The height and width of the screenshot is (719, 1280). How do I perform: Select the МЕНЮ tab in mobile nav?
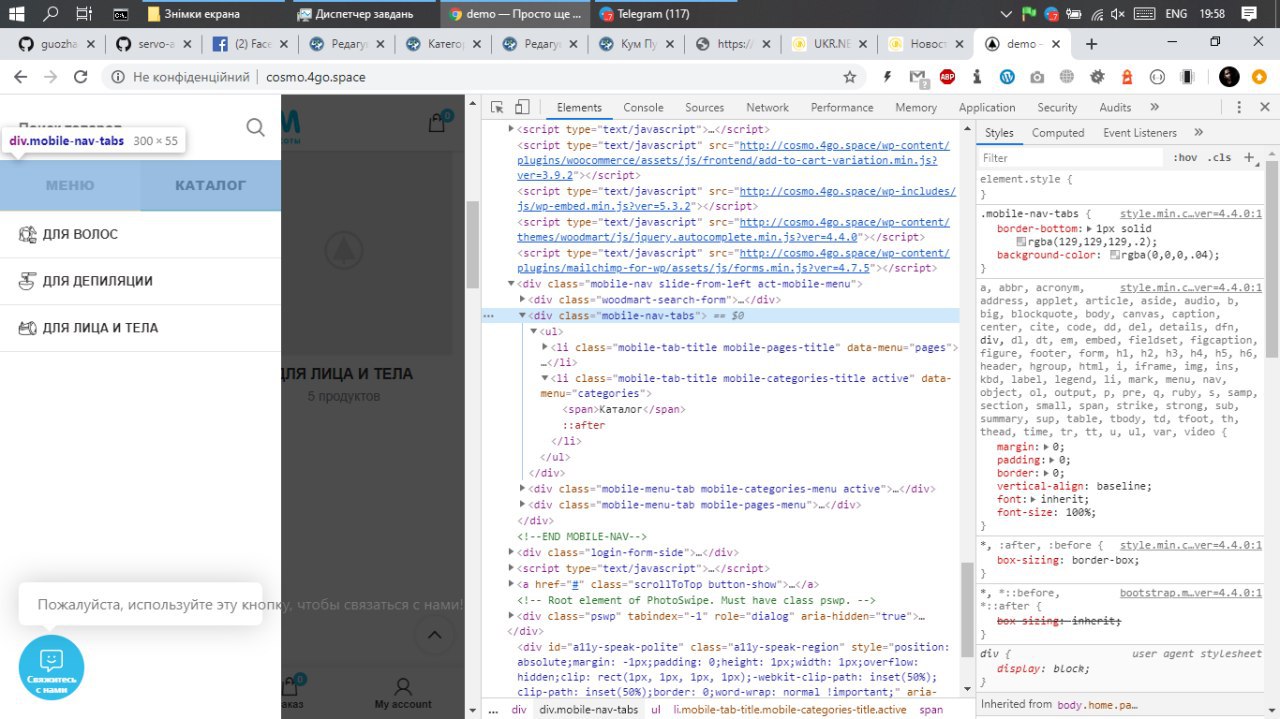tap(70, 185)
